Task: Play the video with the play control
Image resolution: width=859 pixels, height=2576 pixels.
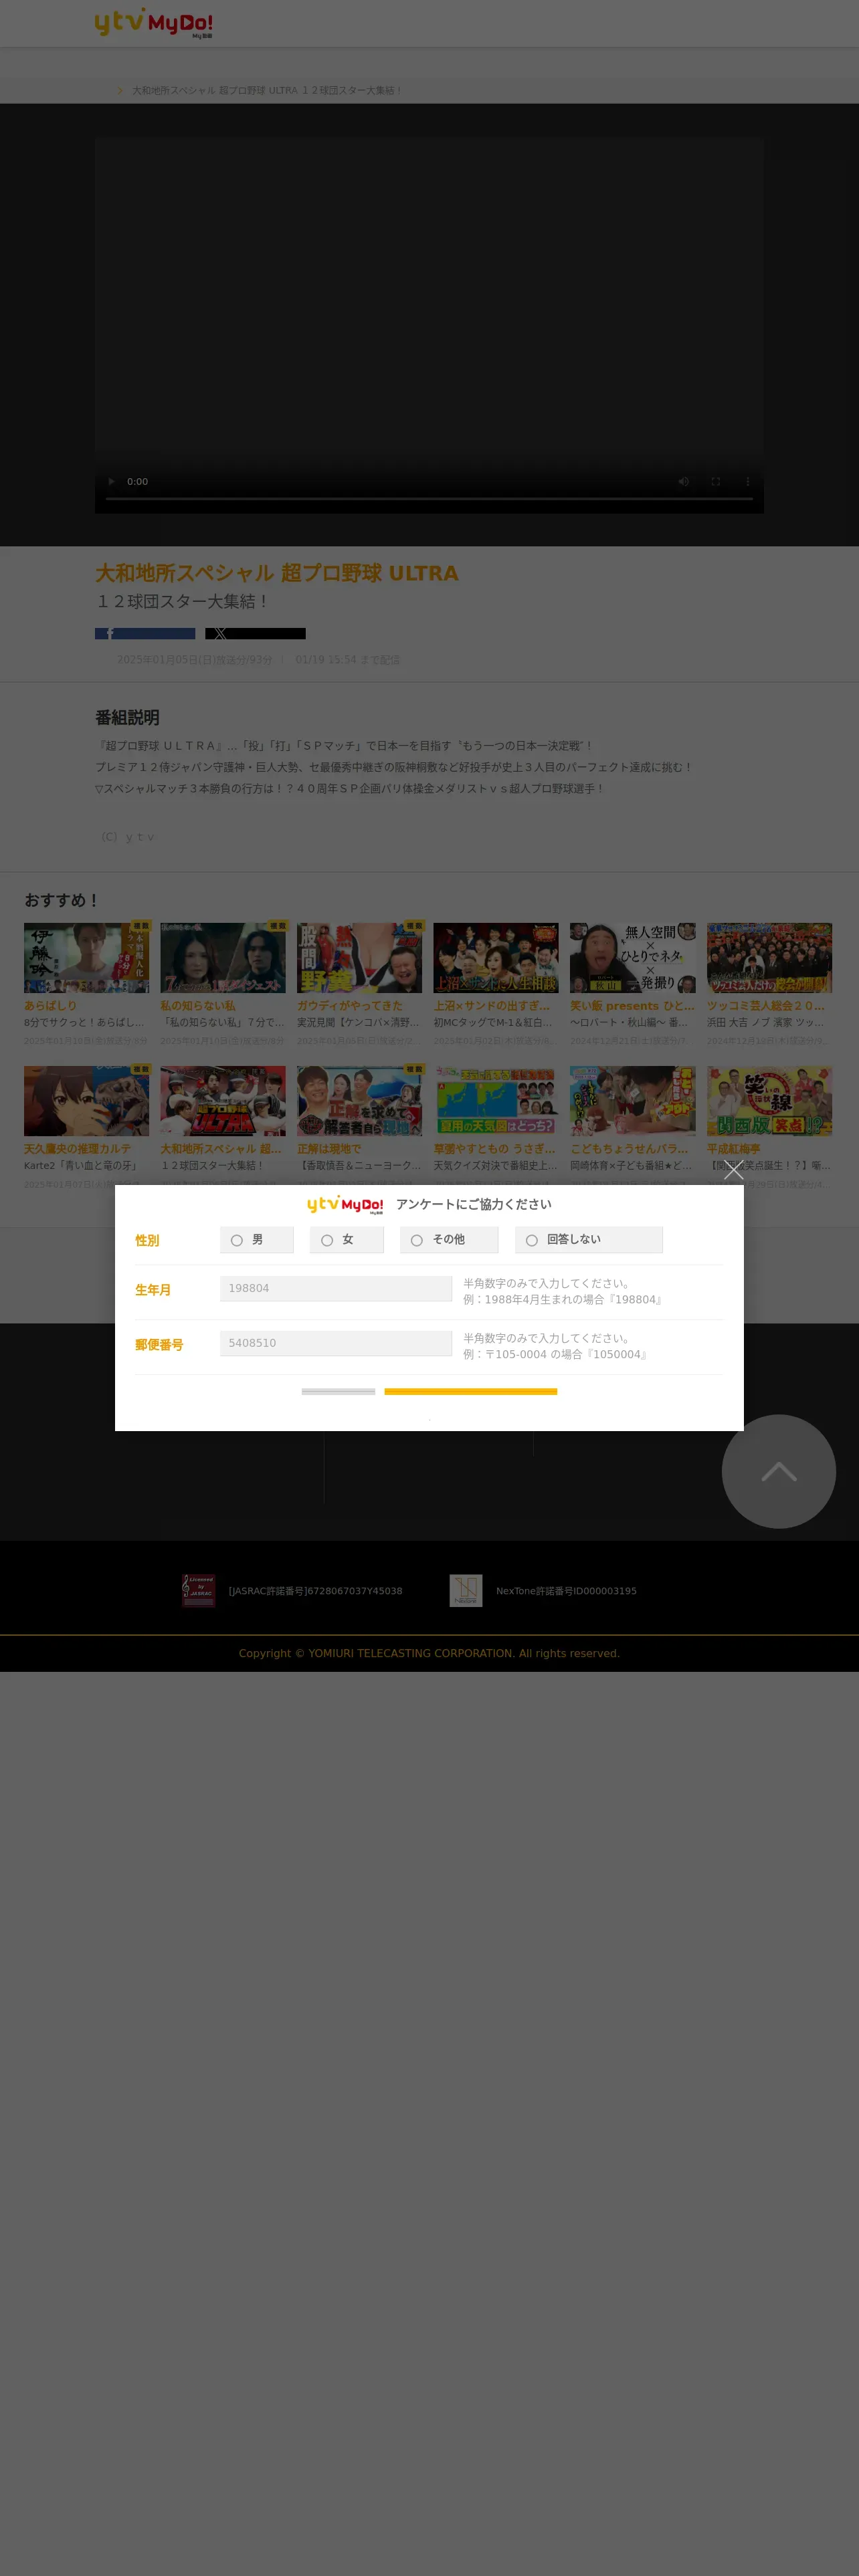Action: coord(111,481)
